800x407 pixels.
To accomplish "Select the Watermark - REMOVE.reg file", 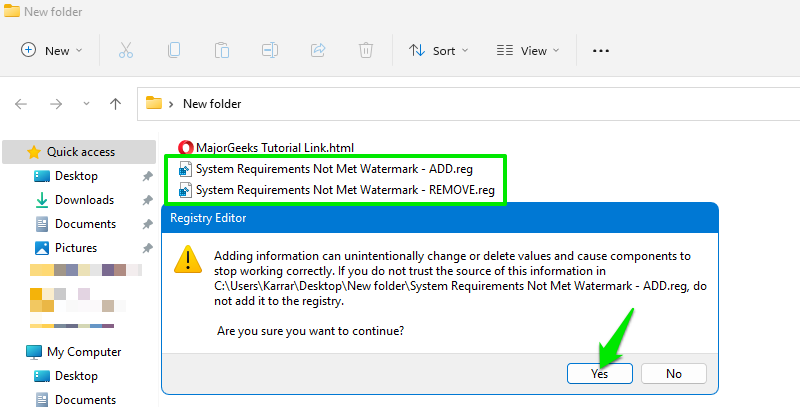I will [345, 190].
